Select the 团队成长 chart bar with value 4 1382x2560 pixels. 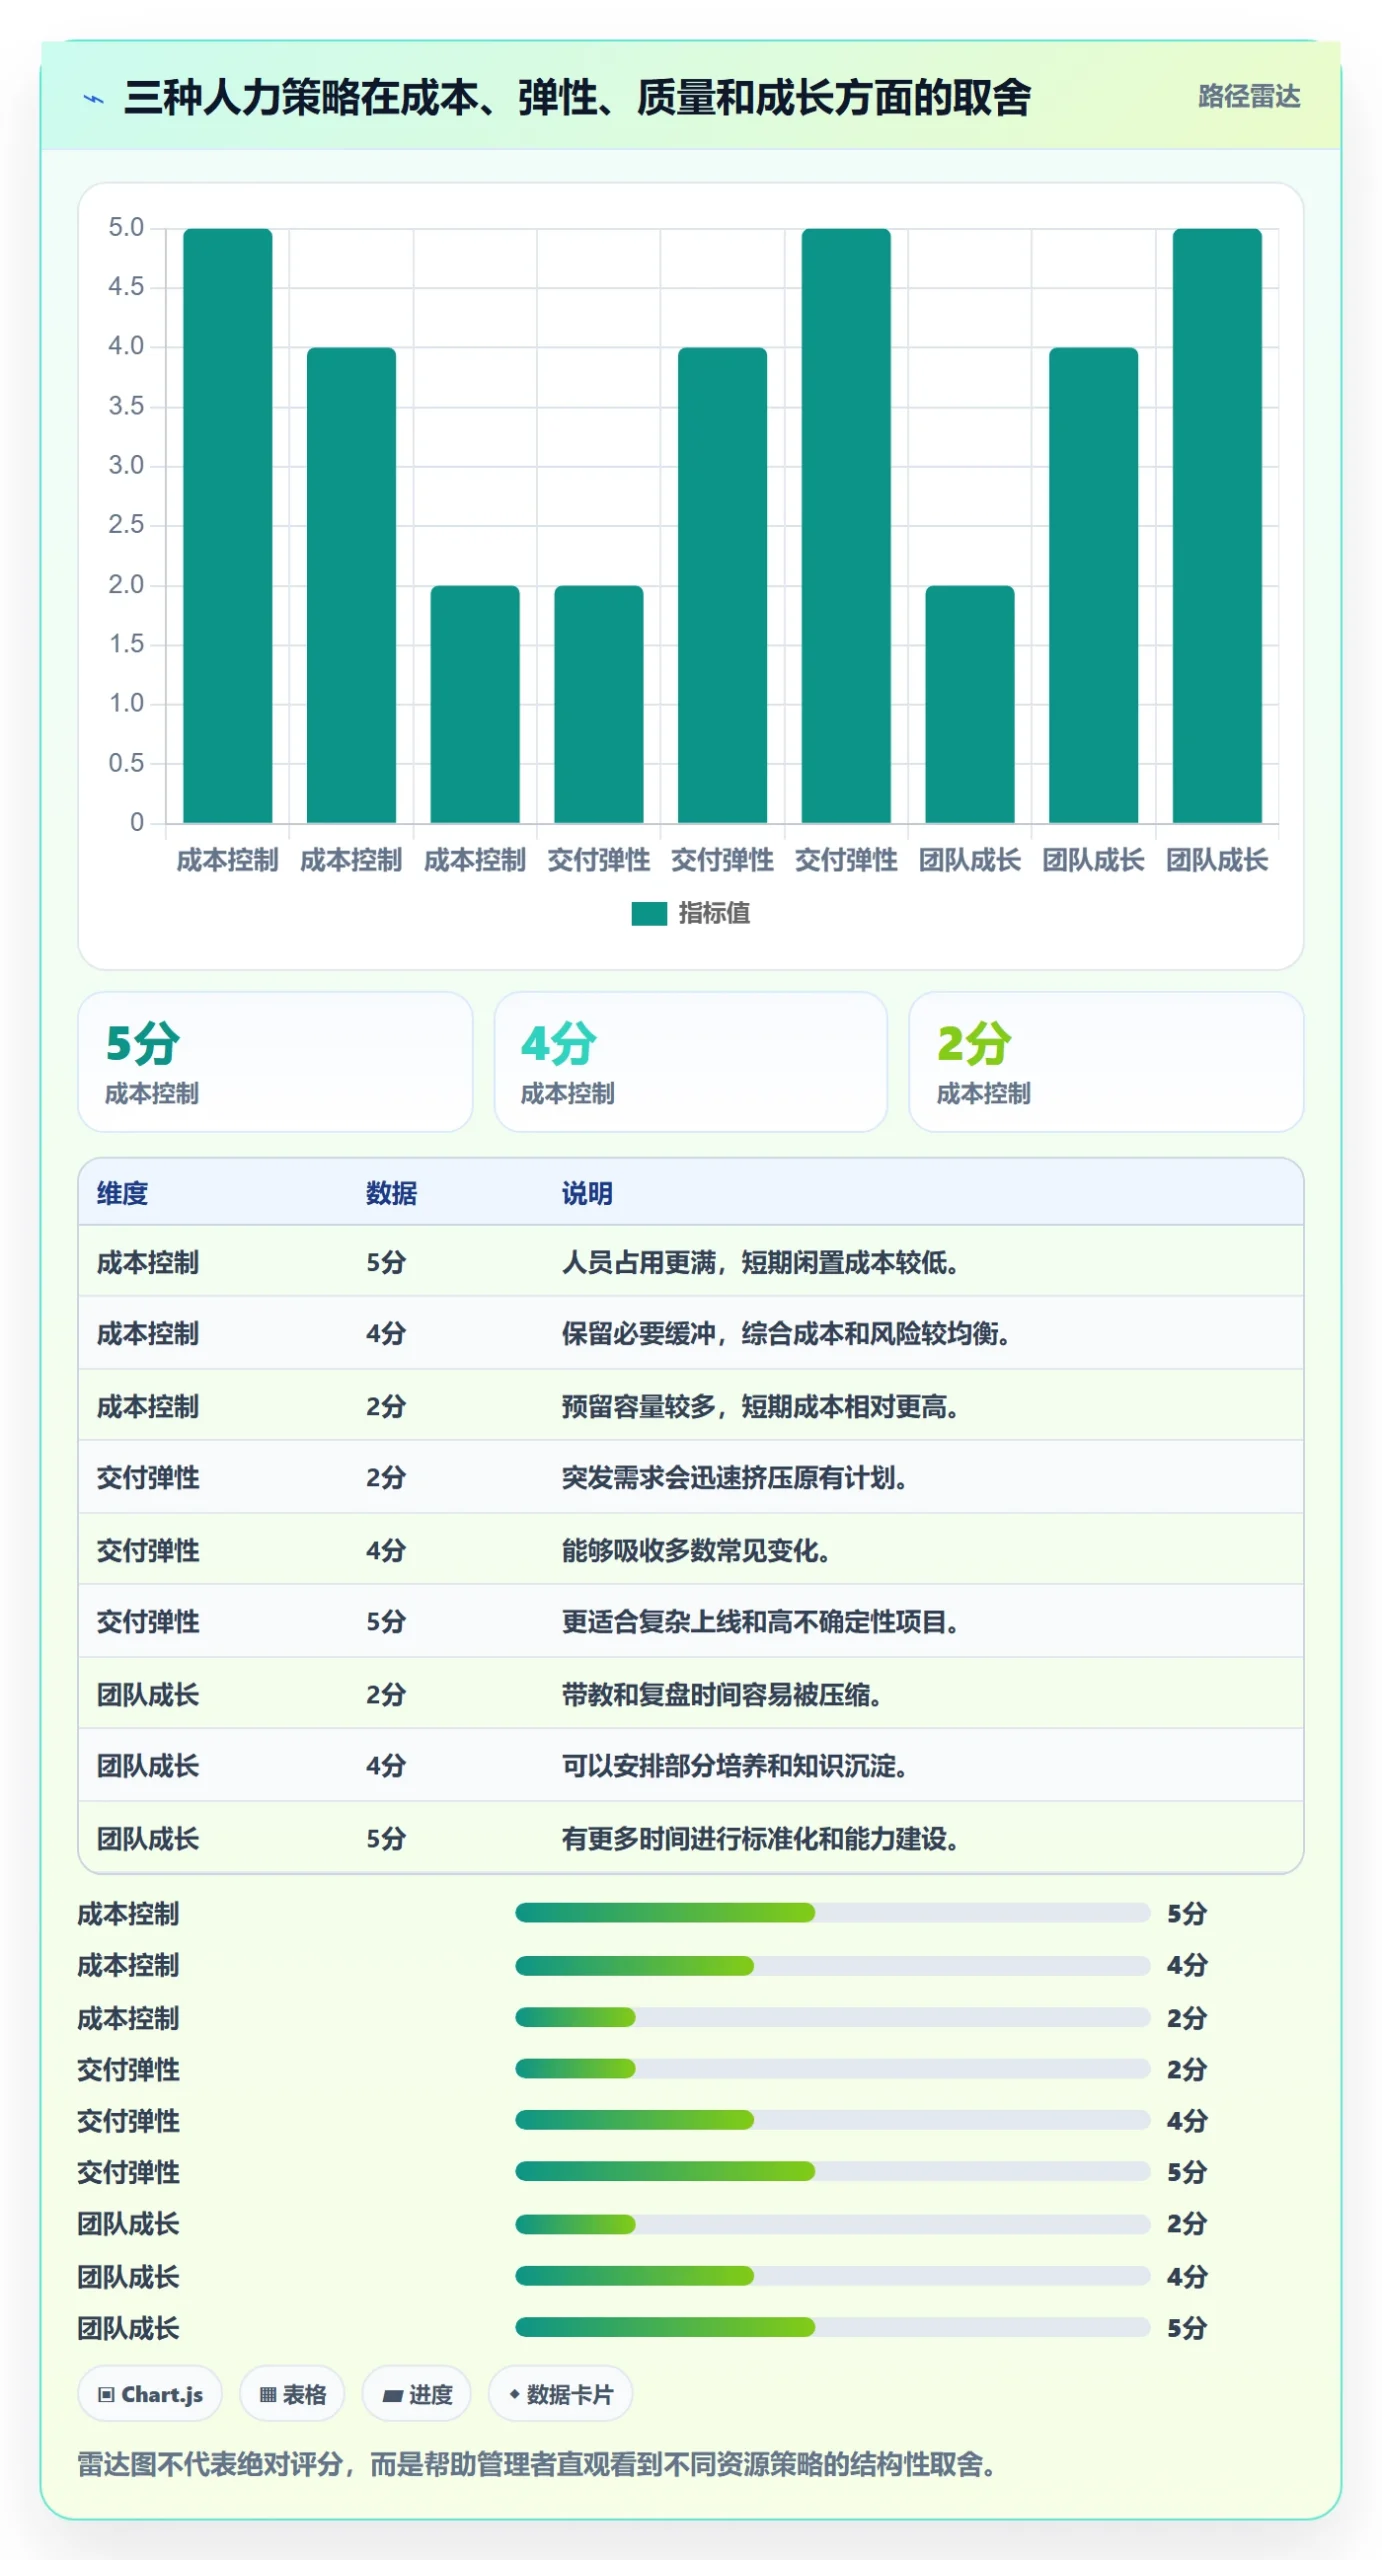pos(1093,585)
